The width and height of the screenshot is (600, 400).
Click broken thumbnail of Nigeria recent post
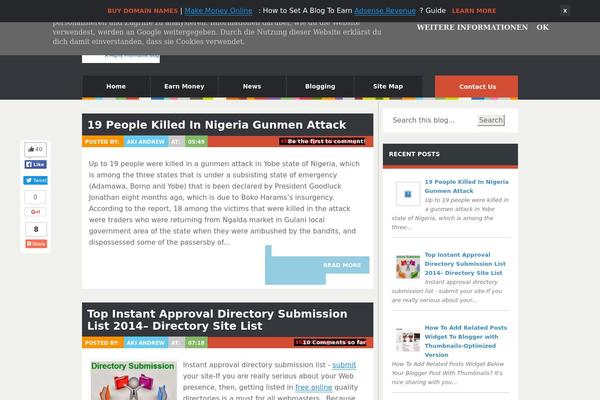(x=408, y=194)
